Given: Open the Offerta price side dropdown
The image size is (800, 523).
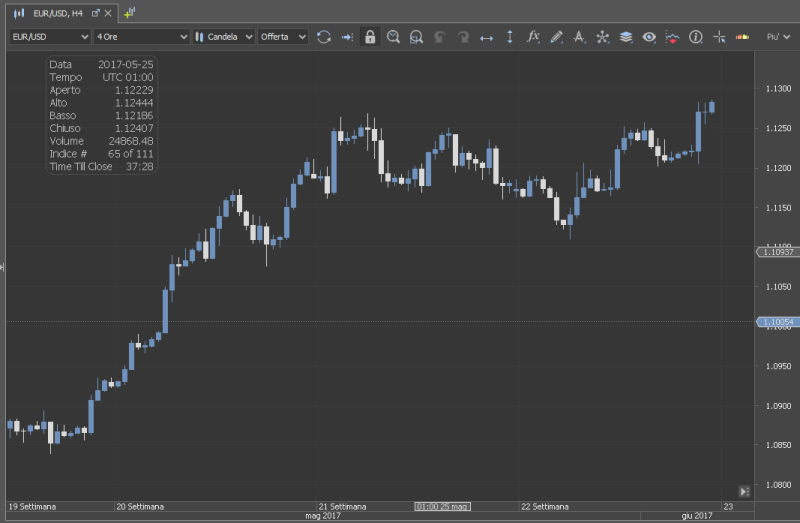Looking at the screenshot, I should tap(282, 37).
